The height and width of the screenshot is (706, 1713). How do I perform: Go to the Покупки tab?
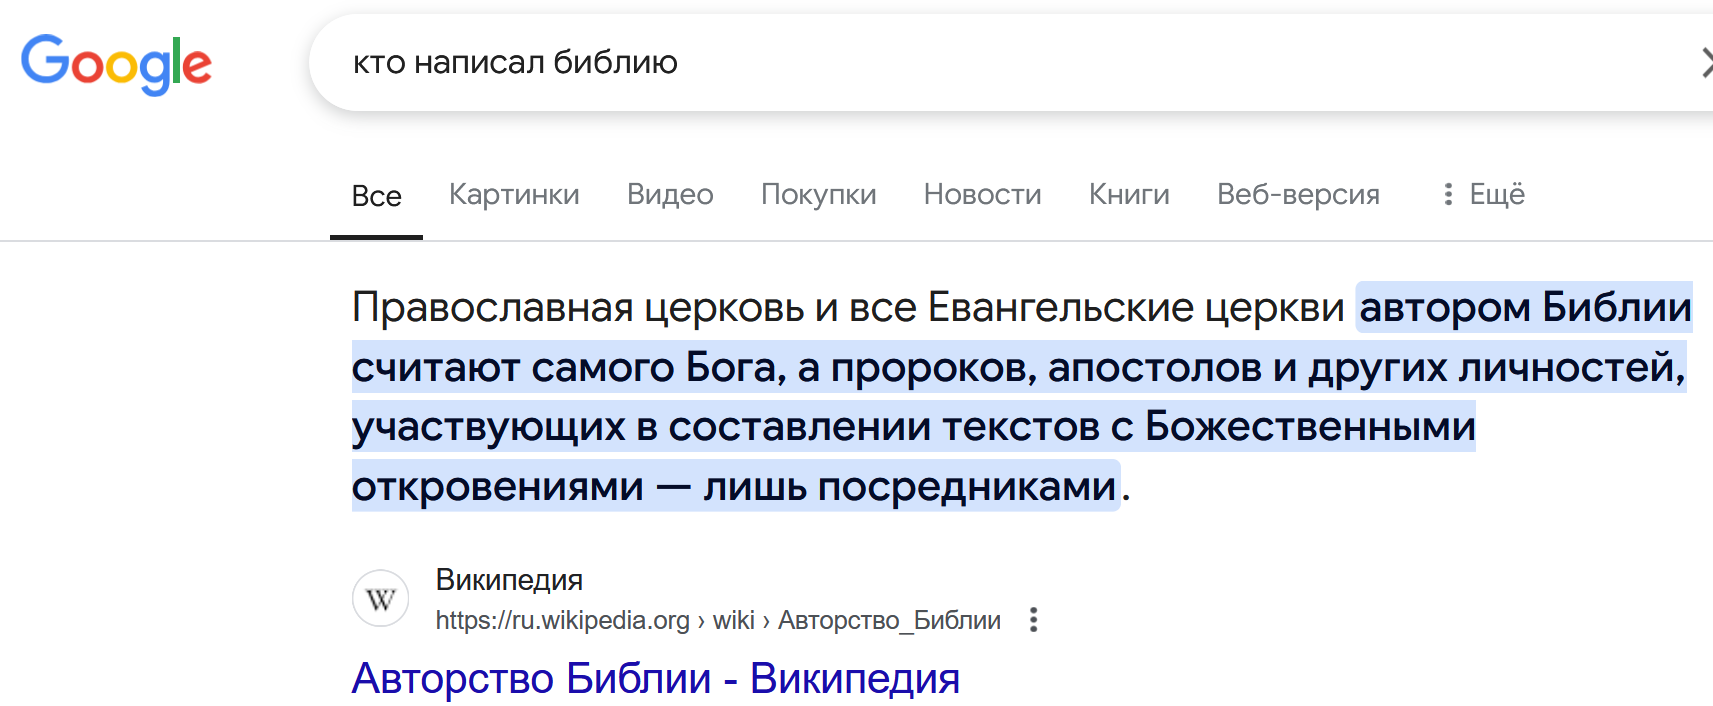(819, 194)
